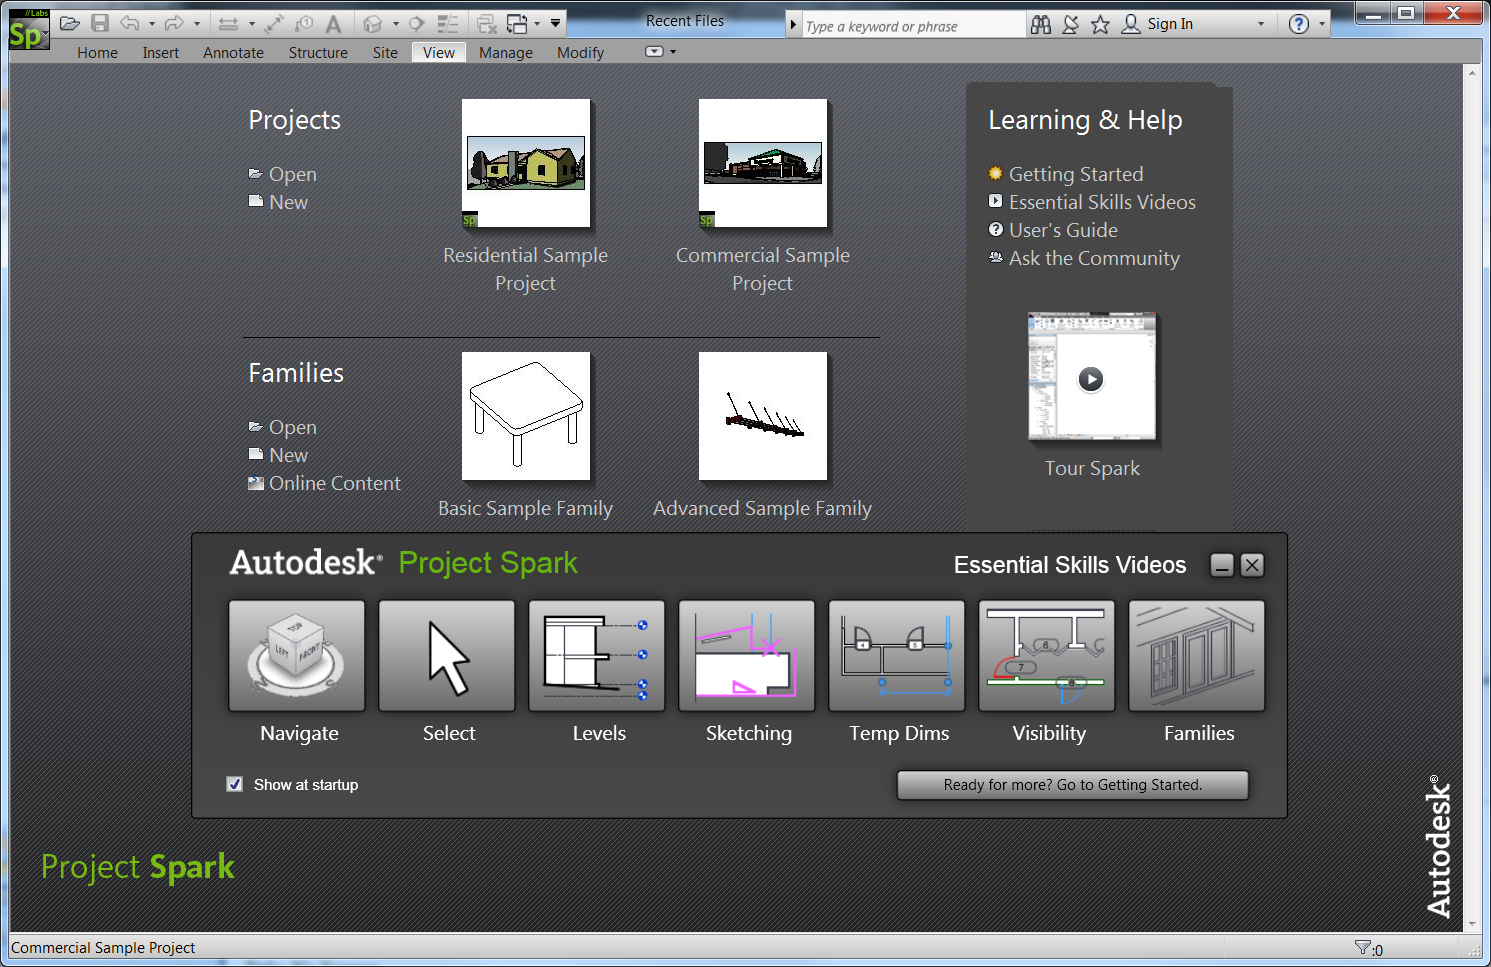Play the Families skills video
Screen dimensions: 1491x967
(1196, 655)
